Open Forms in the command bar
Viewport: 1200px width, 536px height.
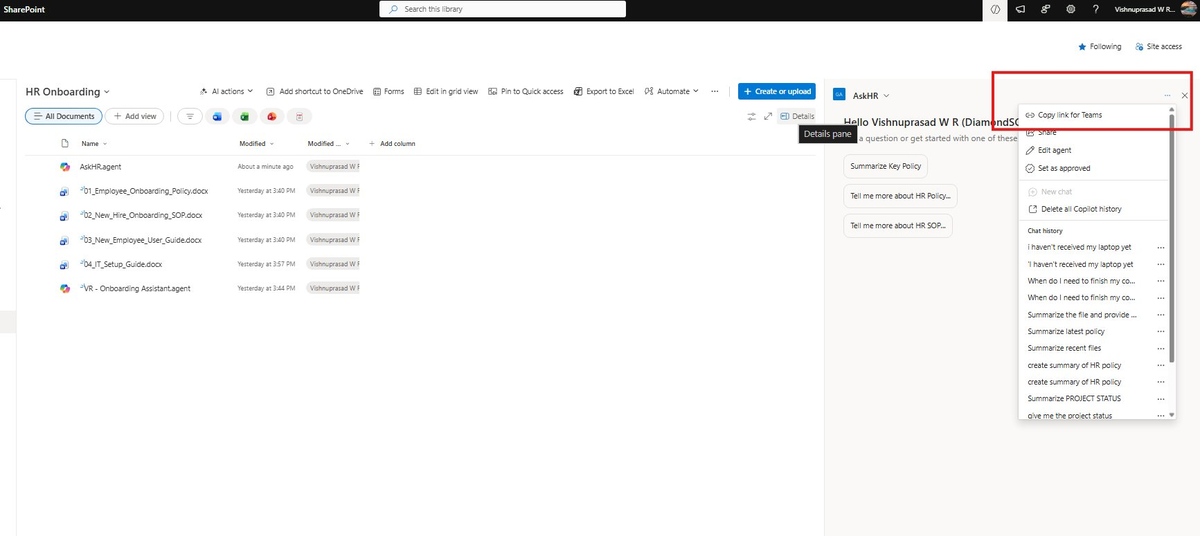[x=388, y=91]
